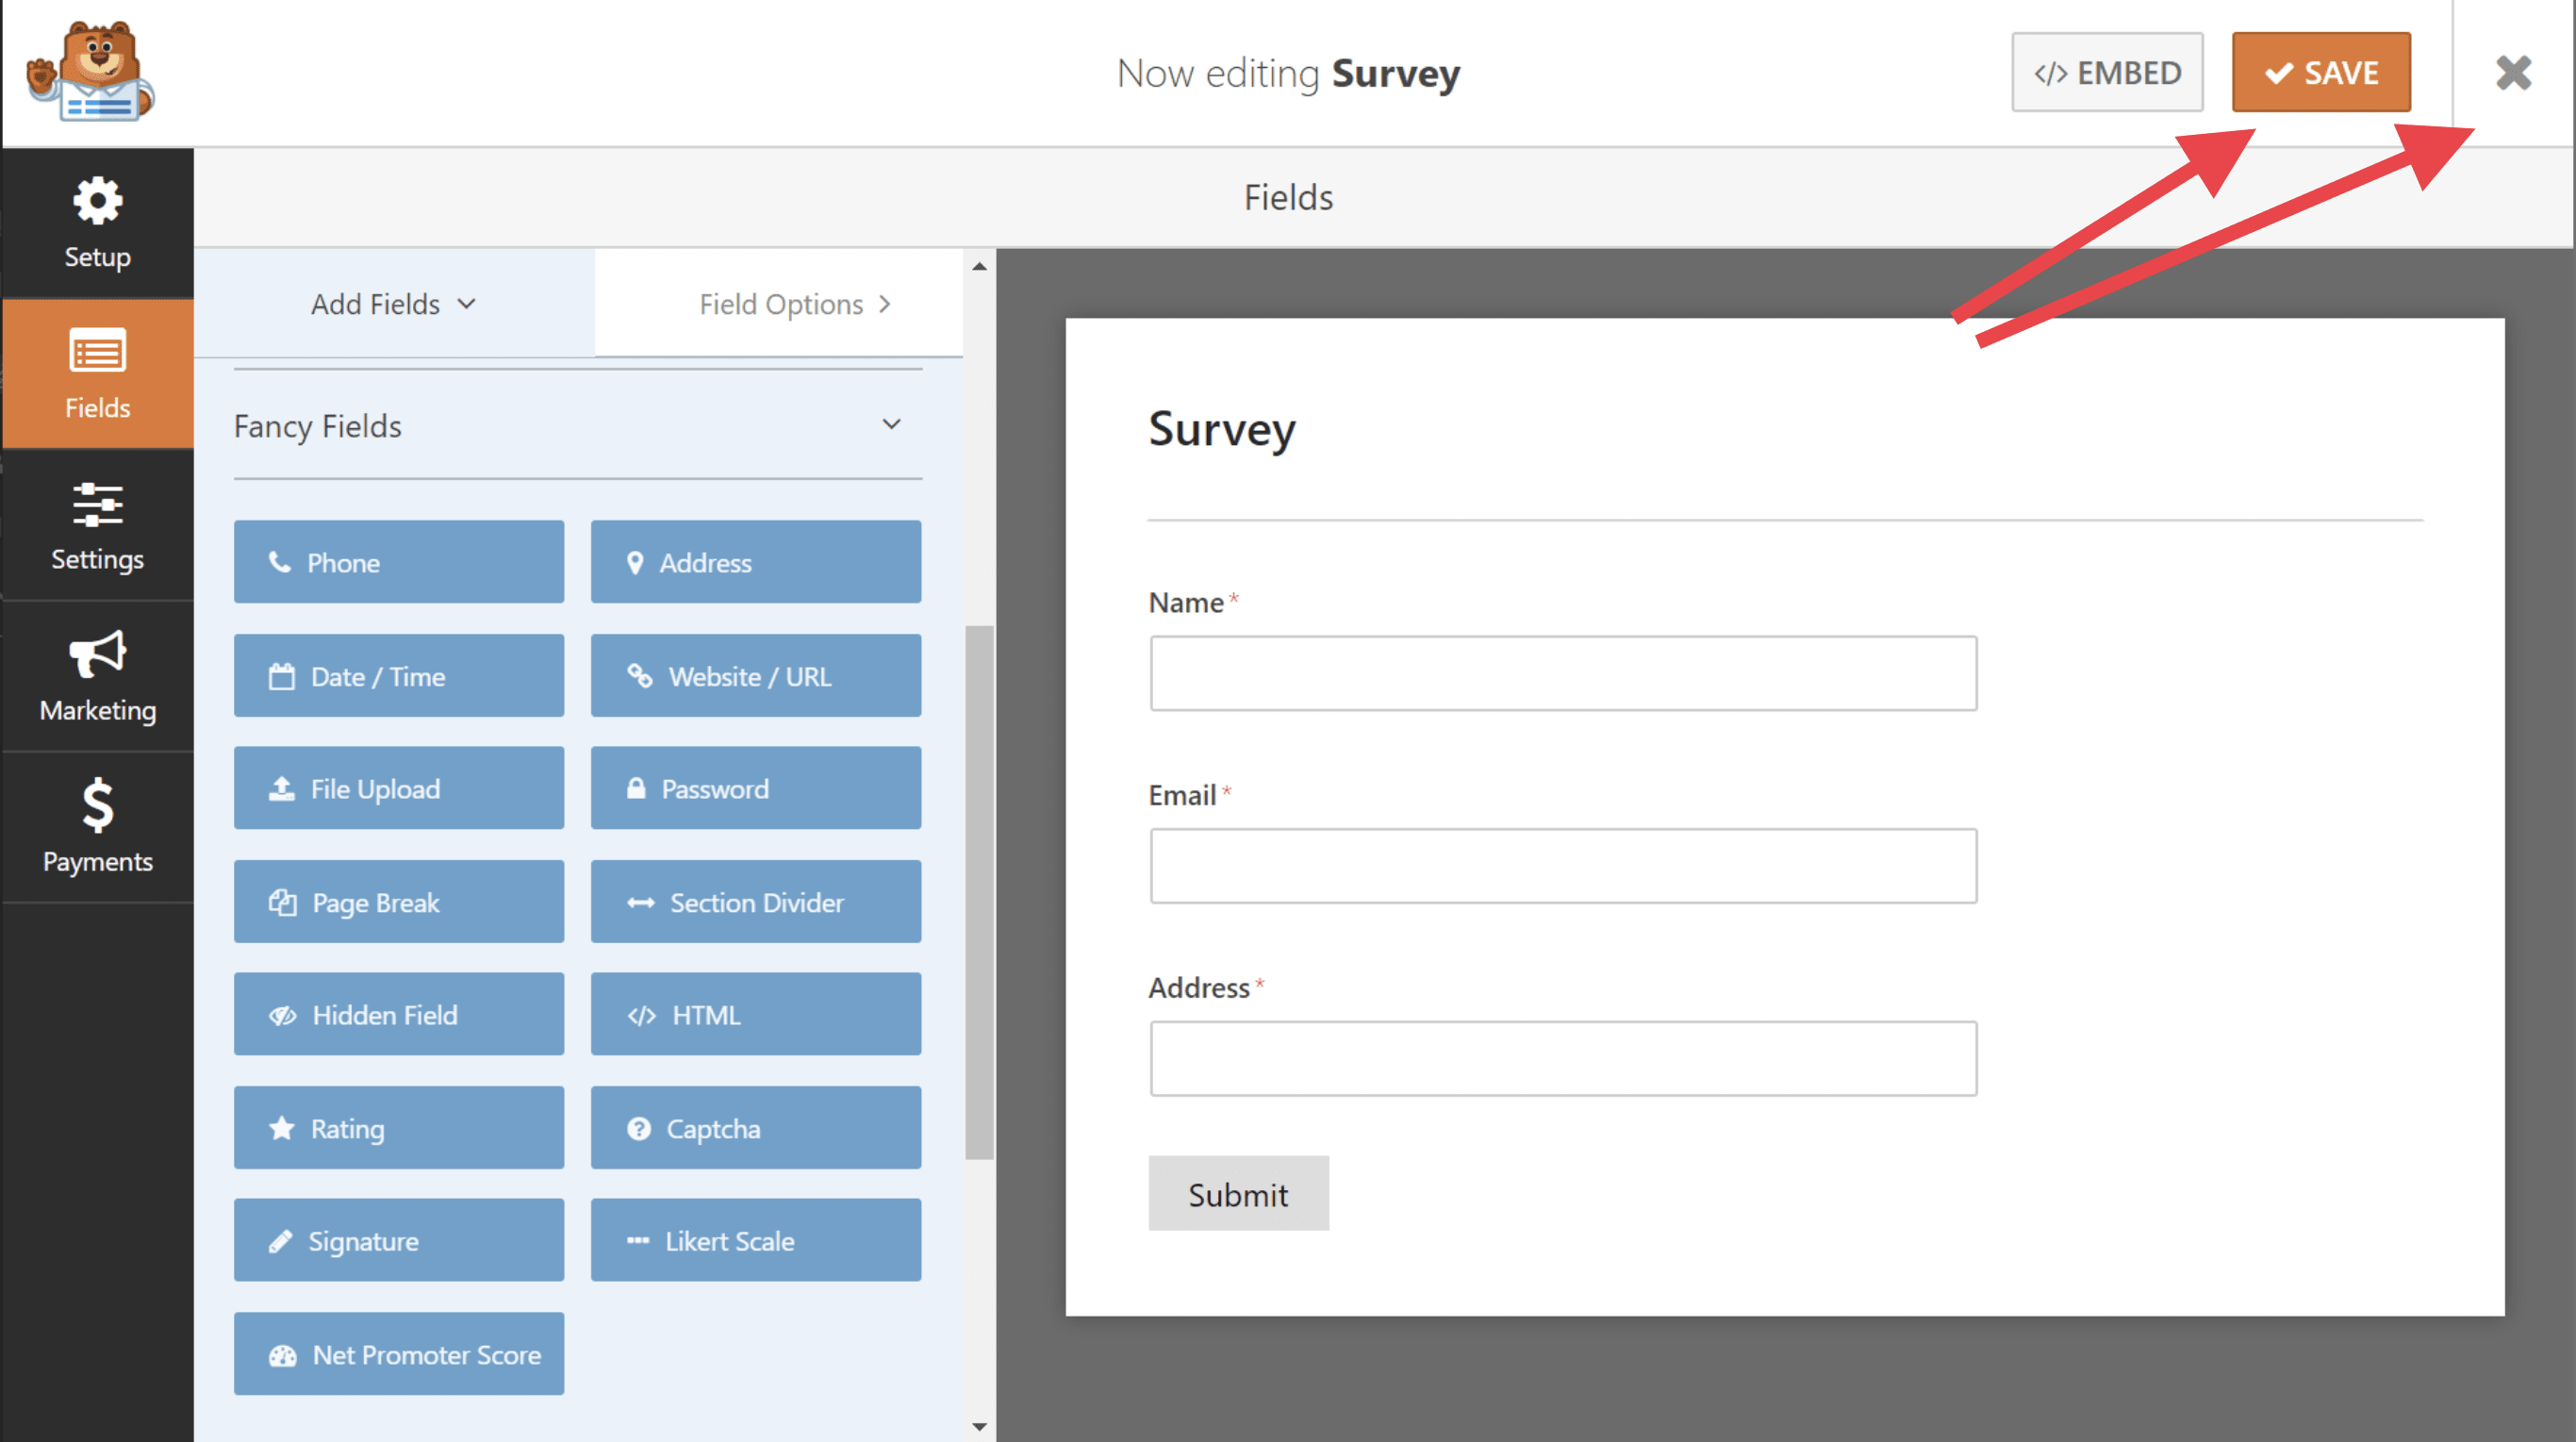
Task: Open the Marketing megaphone panel
Action: (97, 676)
